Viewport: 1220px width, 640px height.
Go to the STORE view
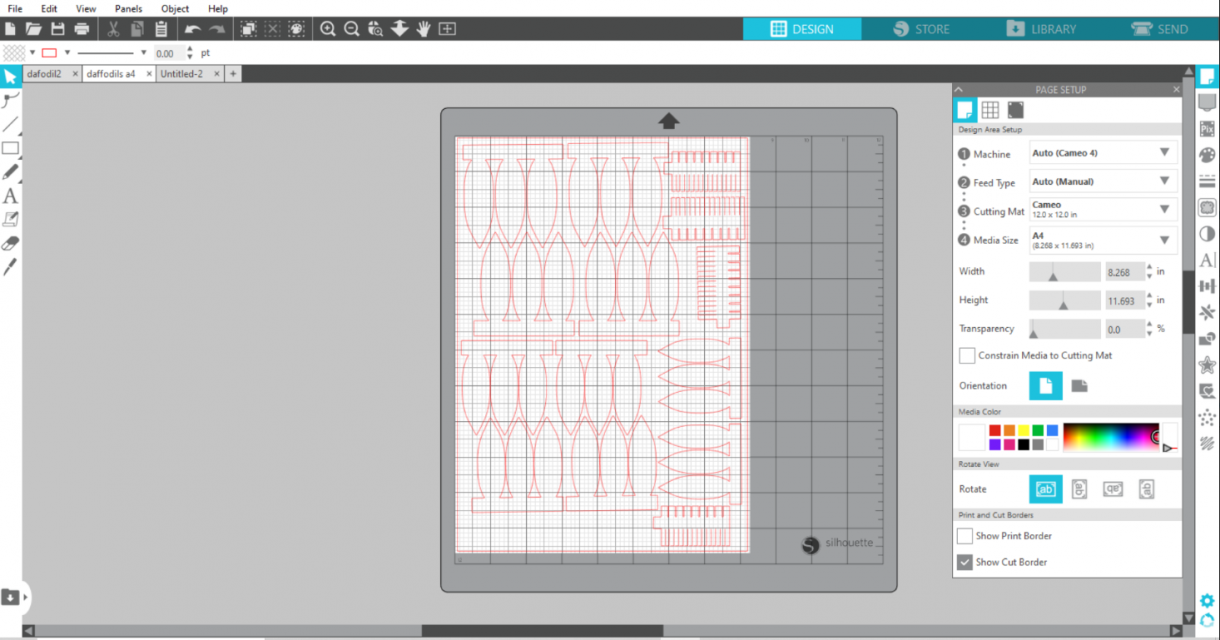(921, 29)
